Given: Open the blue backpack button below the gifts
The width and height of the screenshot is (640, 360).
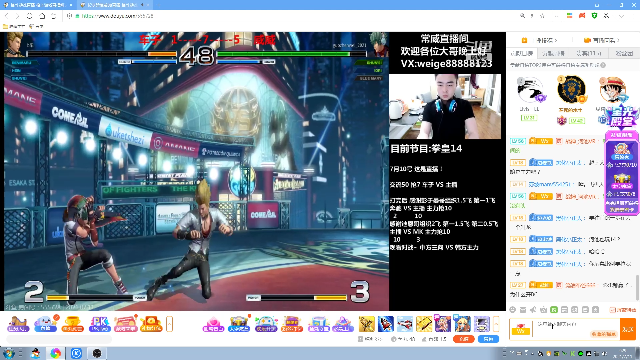Looking at the screenshot, I should click(488, 339).
